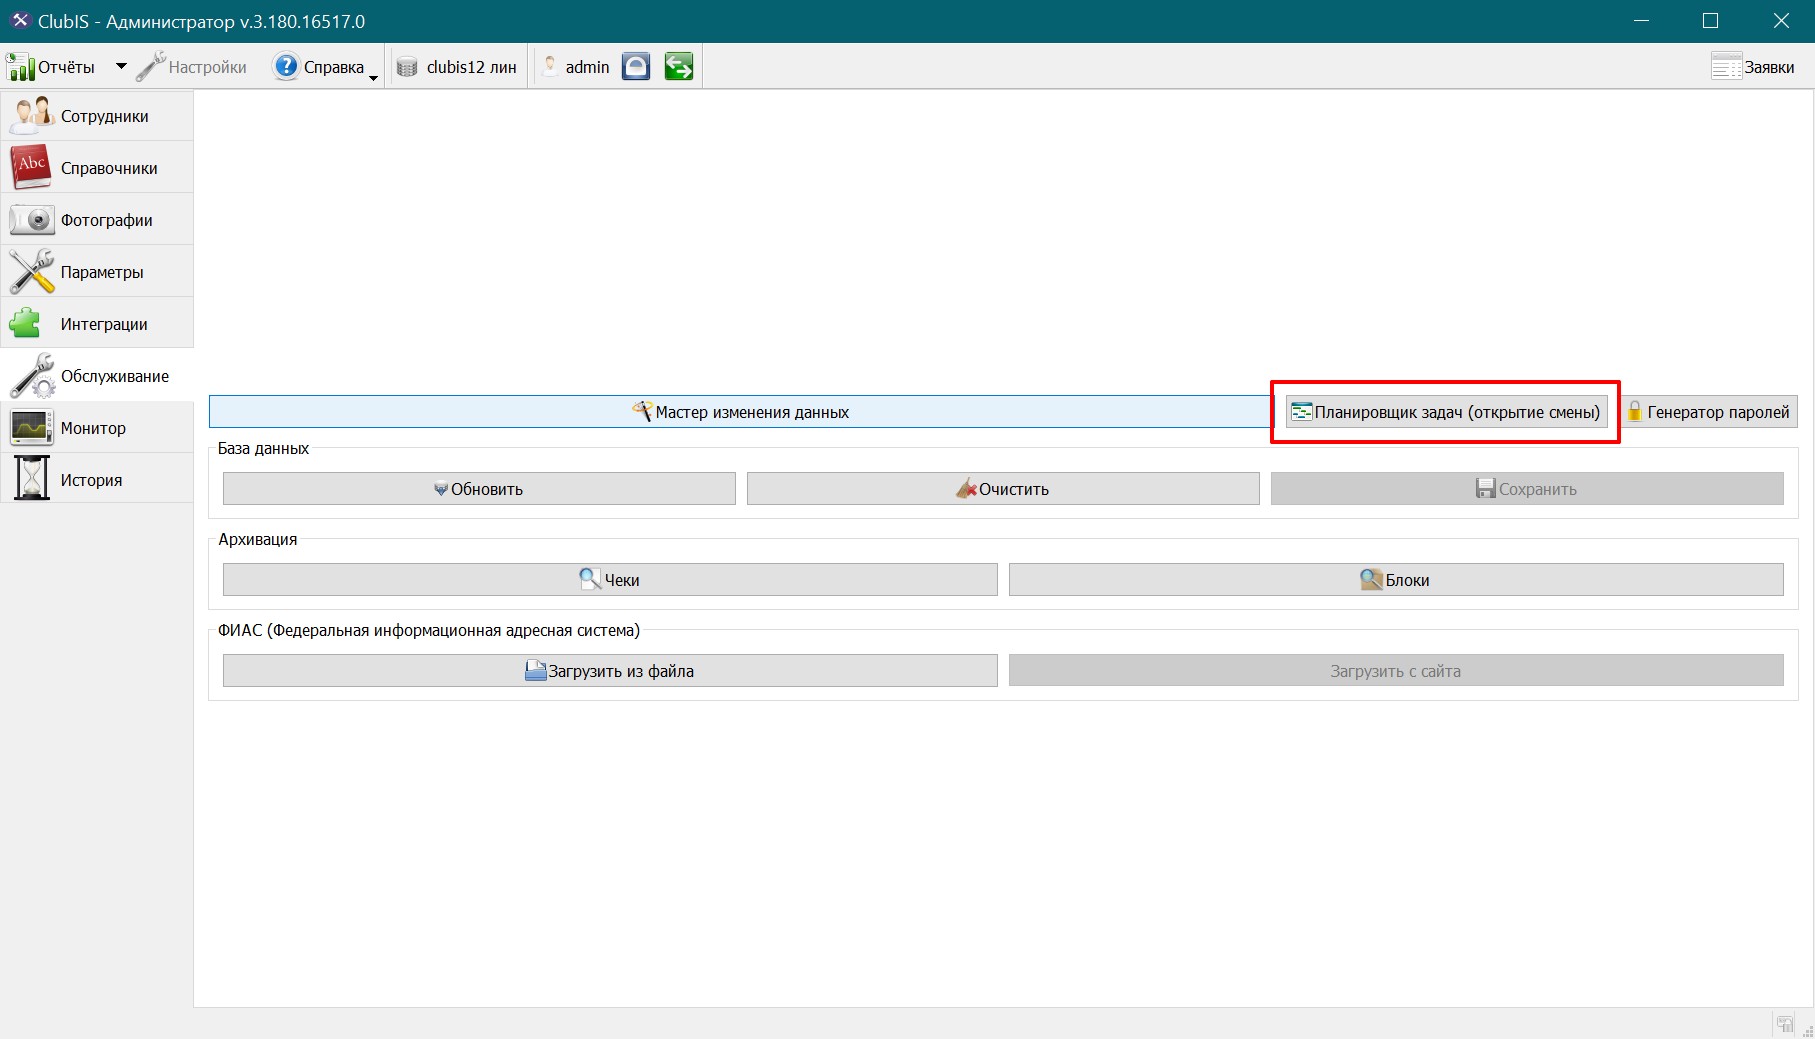
Task: Launch Мастер изменения данных
Action: (741, 412)
